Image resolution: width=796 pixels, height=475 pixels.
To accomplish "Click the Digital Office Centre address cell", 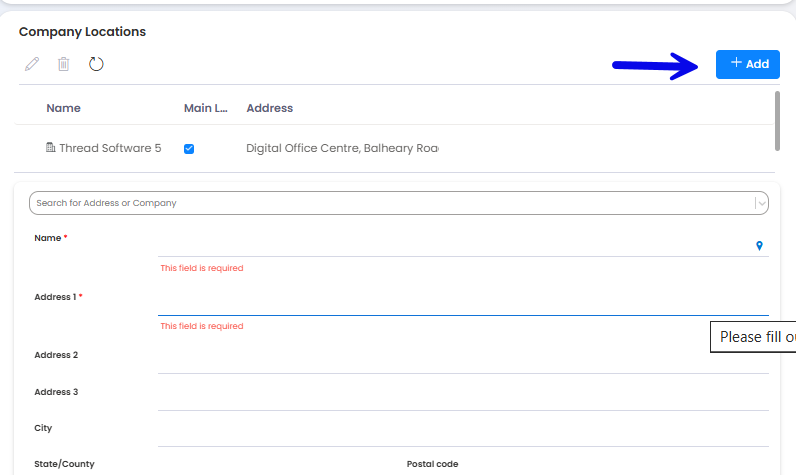I will 342,148.
